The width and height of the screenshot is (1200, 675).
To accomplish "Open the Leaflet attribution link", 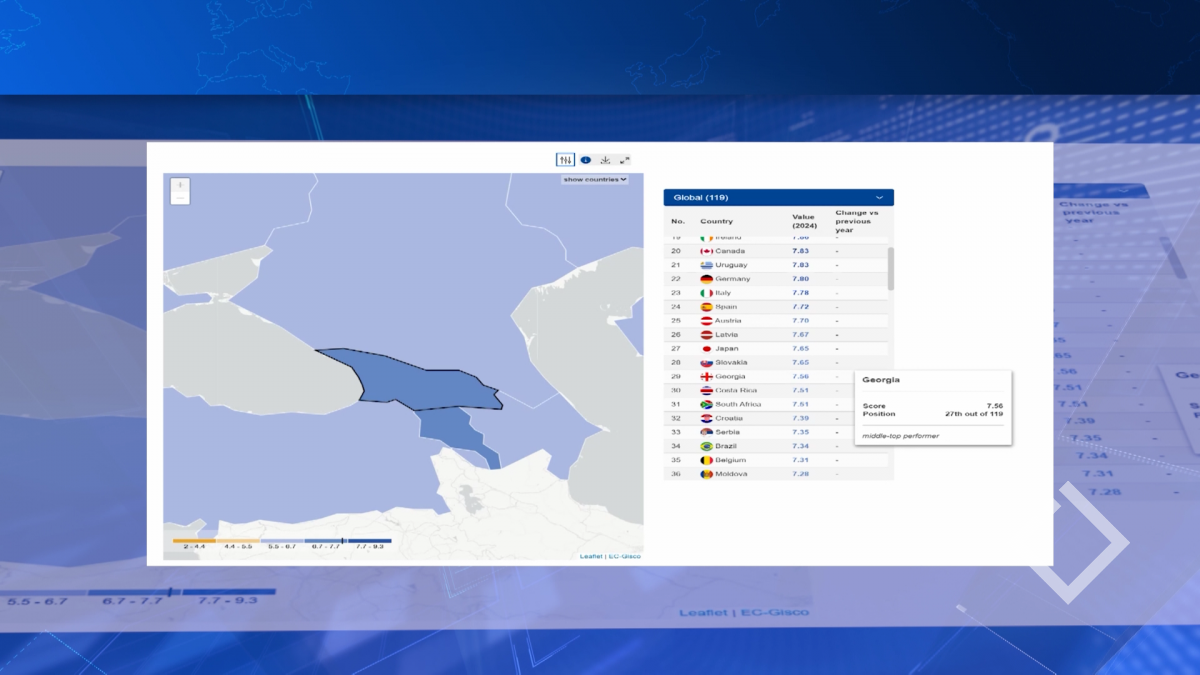I will (x=591, y=556).
